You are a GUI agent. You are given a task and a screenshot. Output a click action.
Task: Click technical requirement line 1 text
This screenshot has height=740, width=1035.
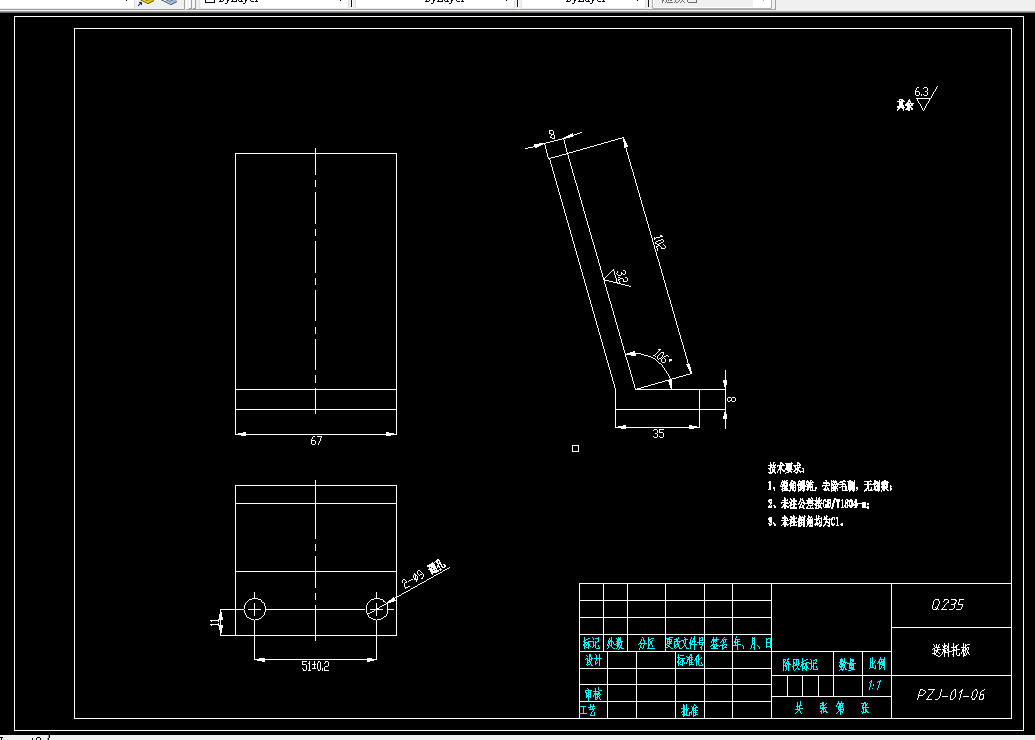point(830,487)
